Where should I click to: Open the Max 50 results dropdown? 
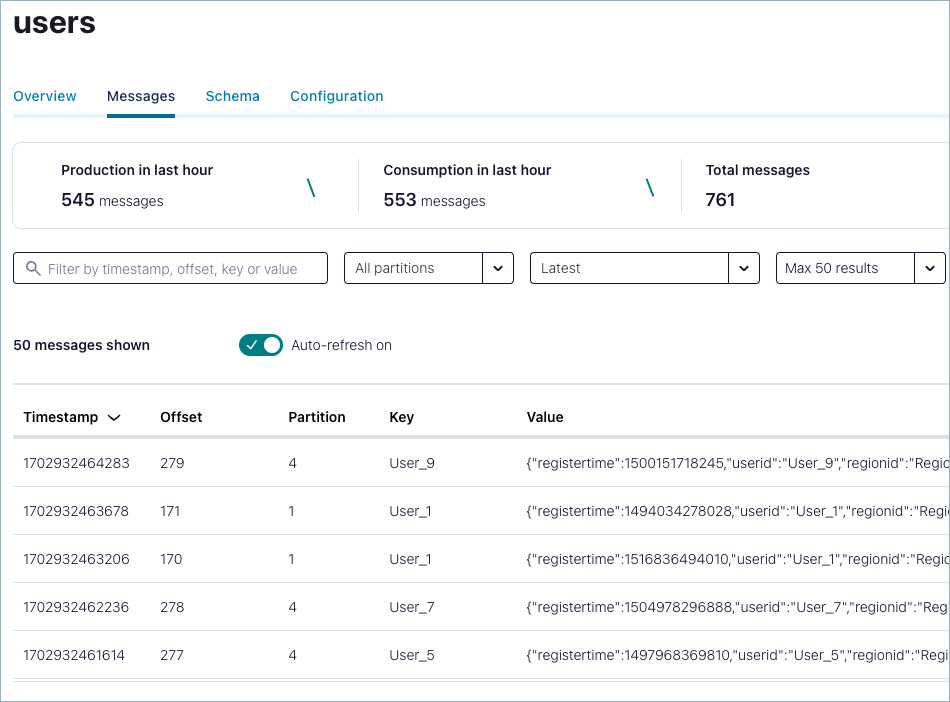[x=860, y=268]
